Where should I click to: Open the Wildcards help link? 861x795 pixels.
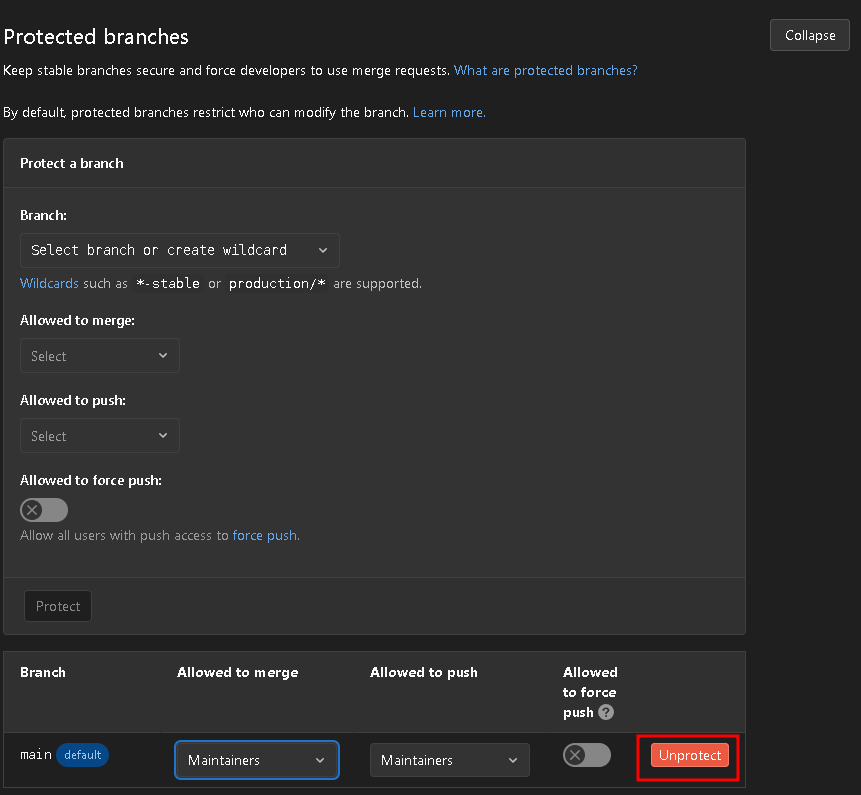(x=49, y=283)
